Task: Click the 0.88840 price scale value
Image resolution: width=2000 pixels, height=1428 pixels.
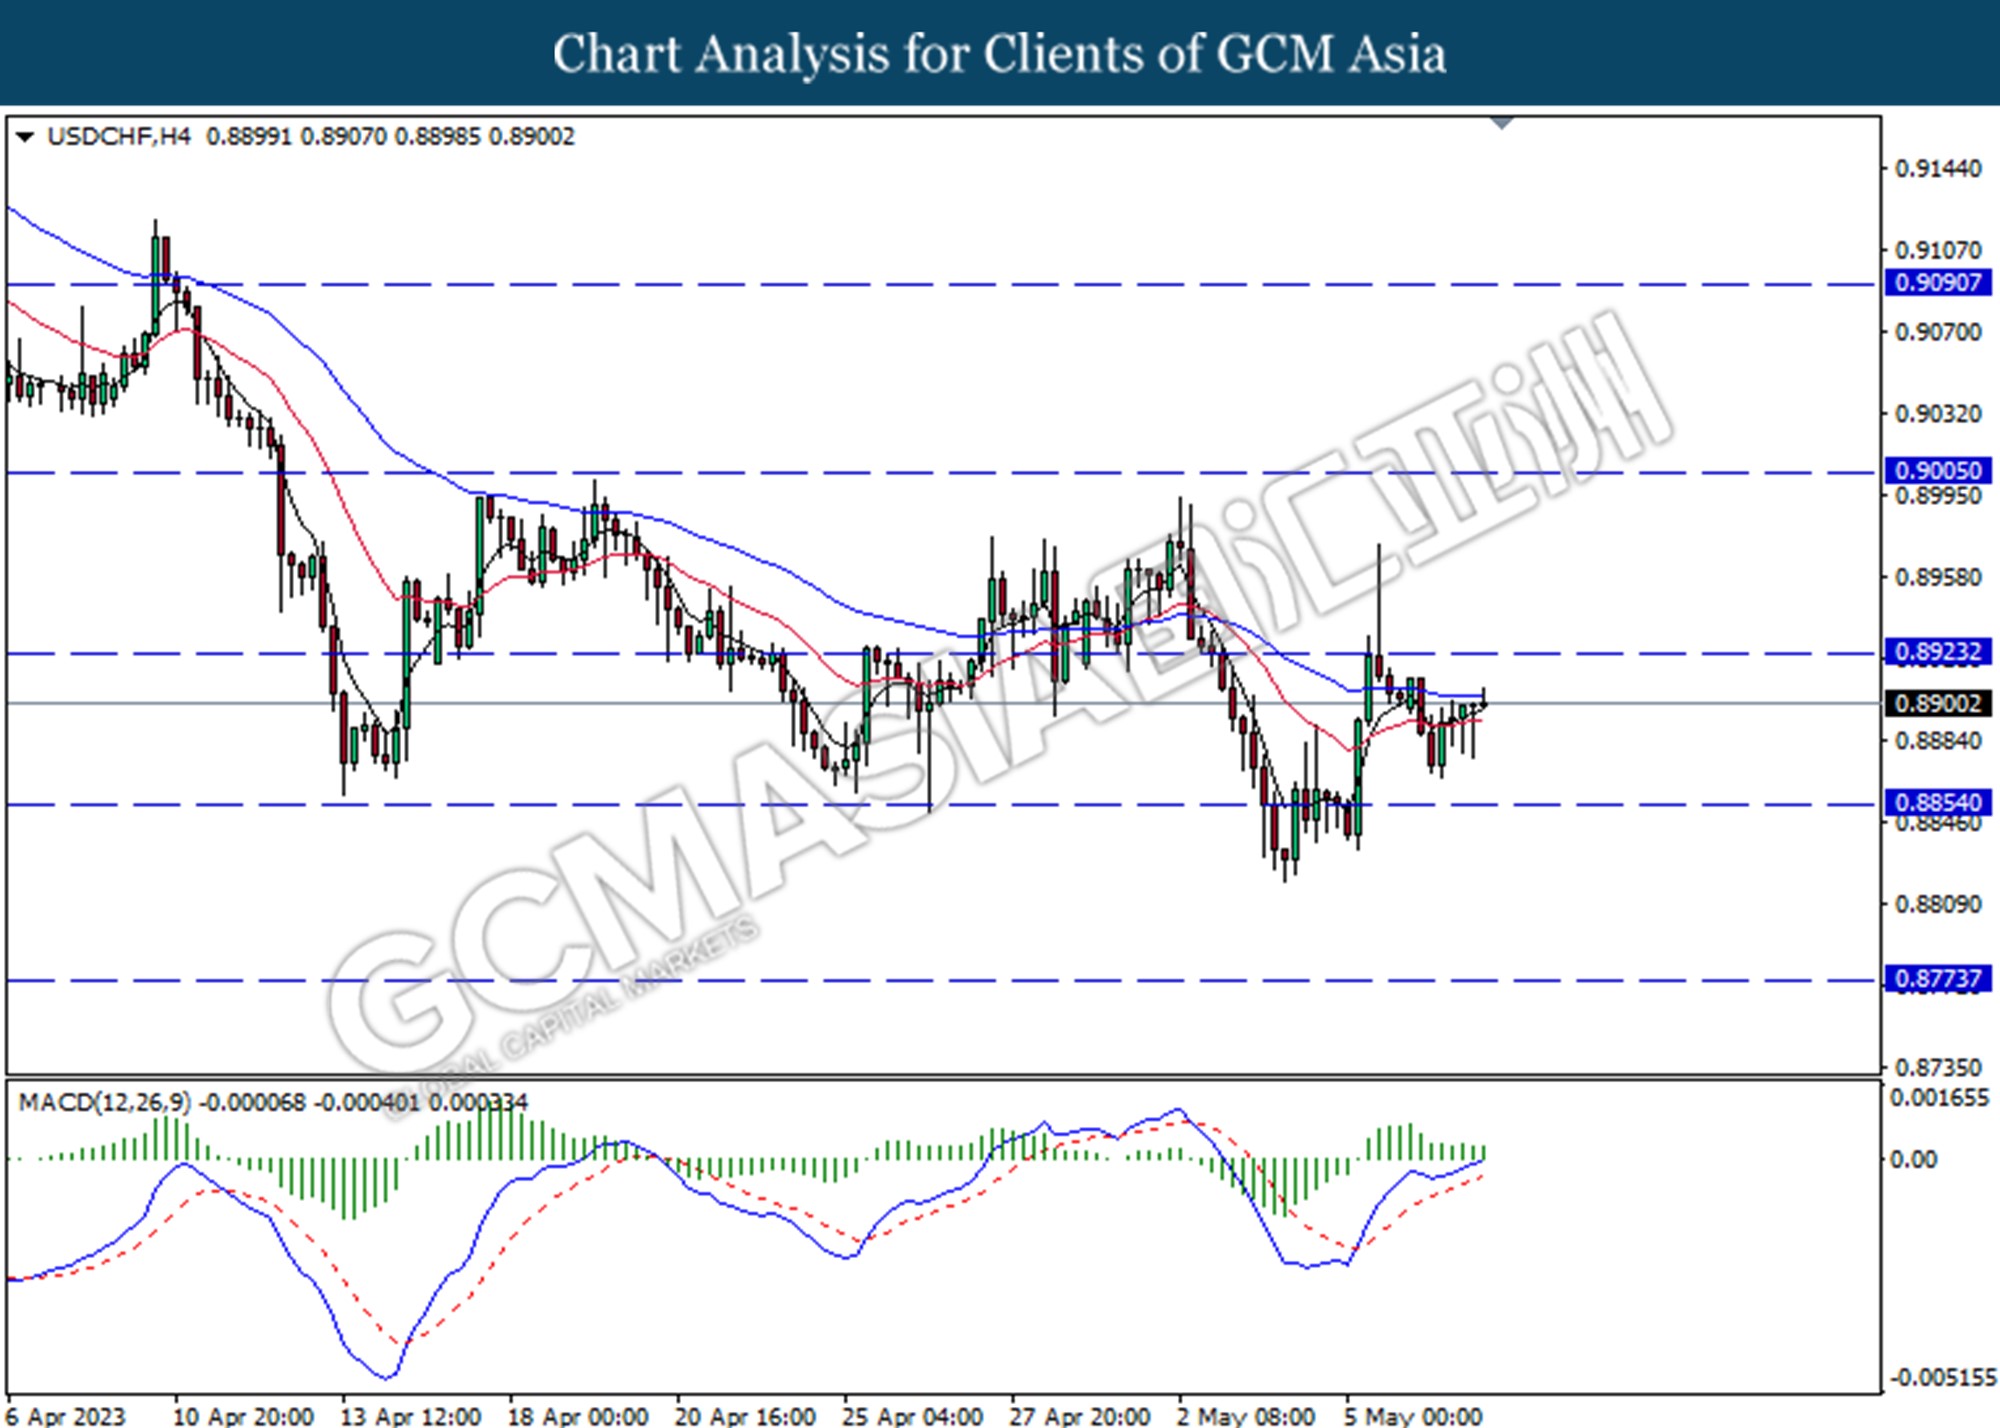Action: coord(1938,740)
